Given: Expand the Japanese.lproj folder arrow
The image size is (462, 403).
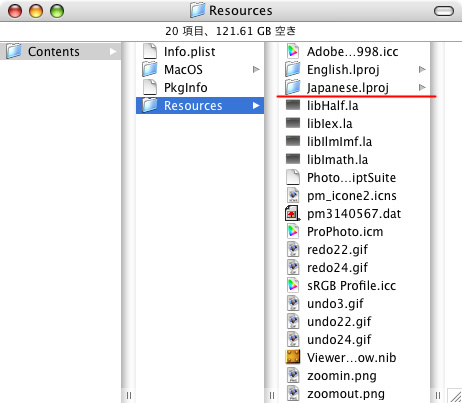Looking at the screenshot, I should [422, 87].
